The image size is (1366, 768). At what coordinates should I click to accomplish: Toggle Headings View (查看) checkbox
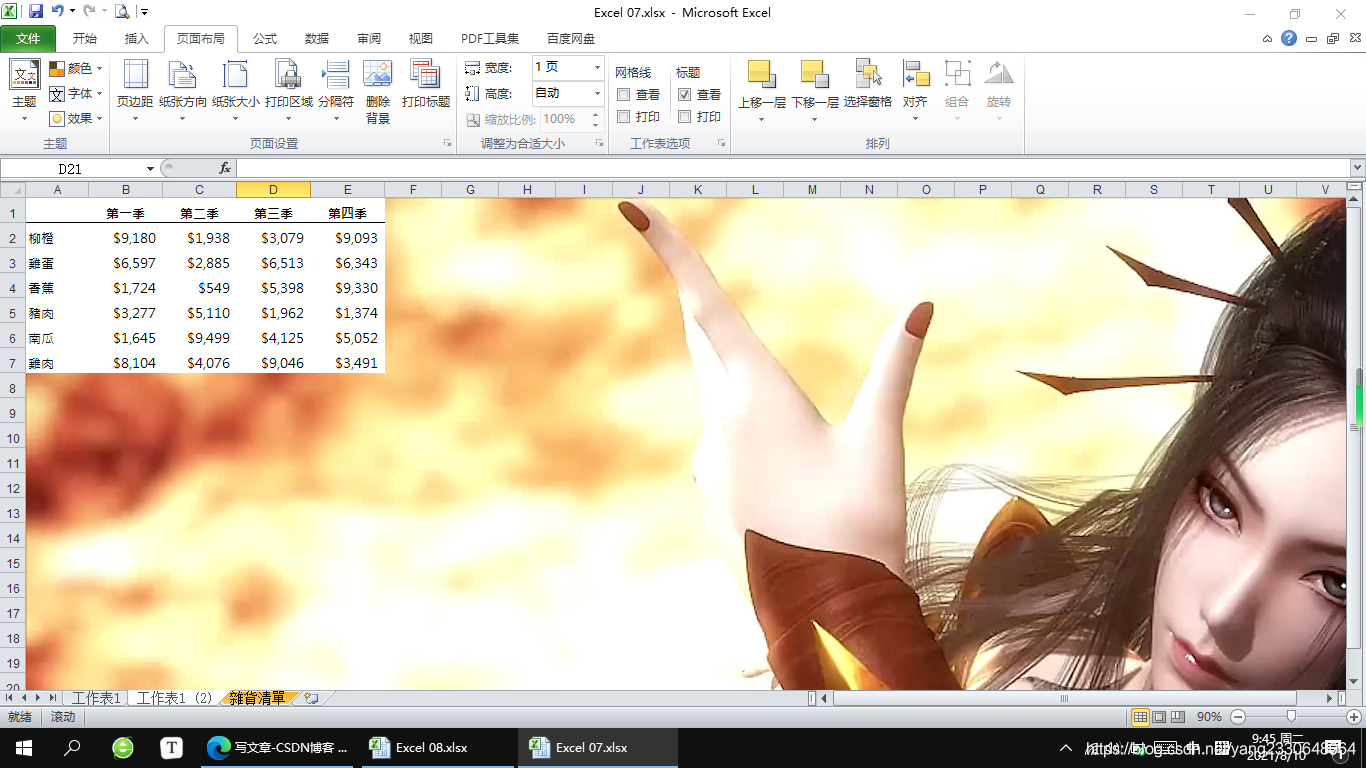click(x=684, y=94)
